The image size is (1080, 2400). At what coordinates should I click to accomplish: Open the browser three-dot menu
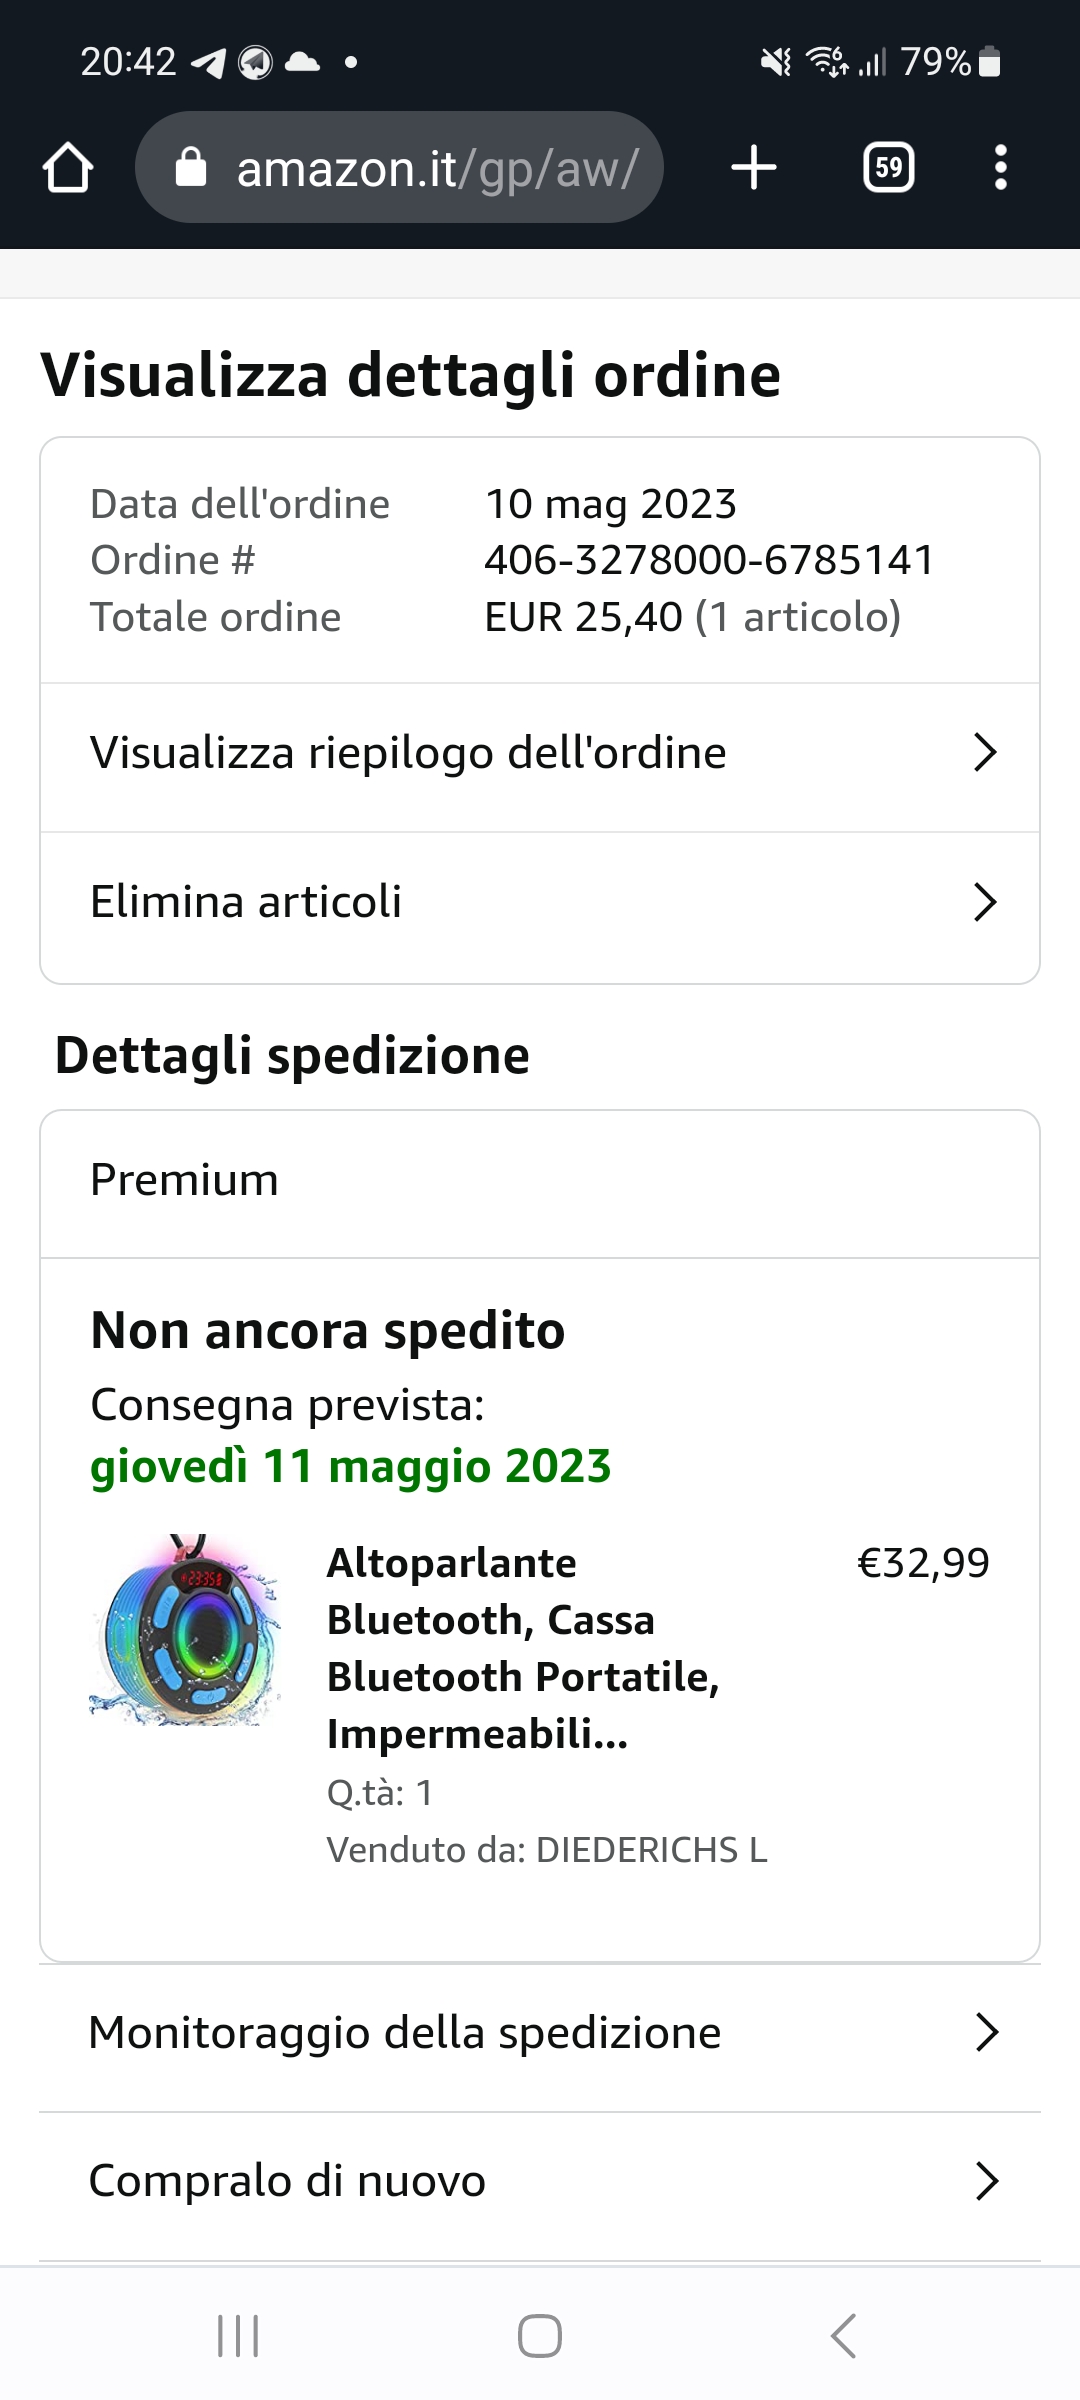[x=1000, y=167]
